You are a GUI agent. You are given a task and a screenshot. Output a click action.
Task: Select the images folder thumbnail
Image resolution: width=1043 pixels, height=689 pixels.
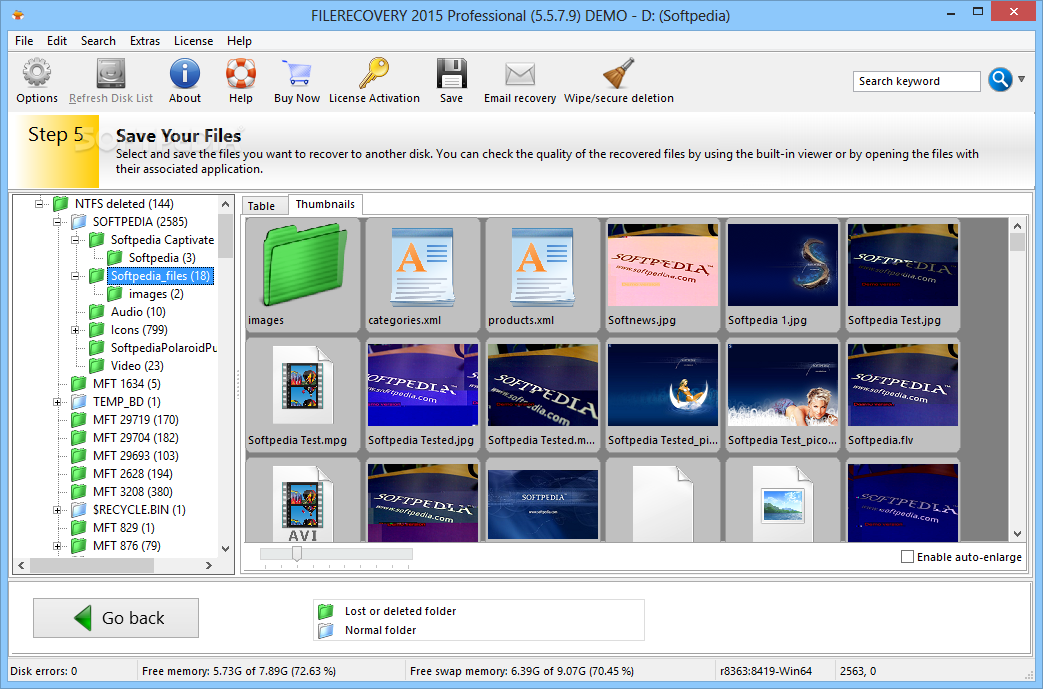click(303, 275)
